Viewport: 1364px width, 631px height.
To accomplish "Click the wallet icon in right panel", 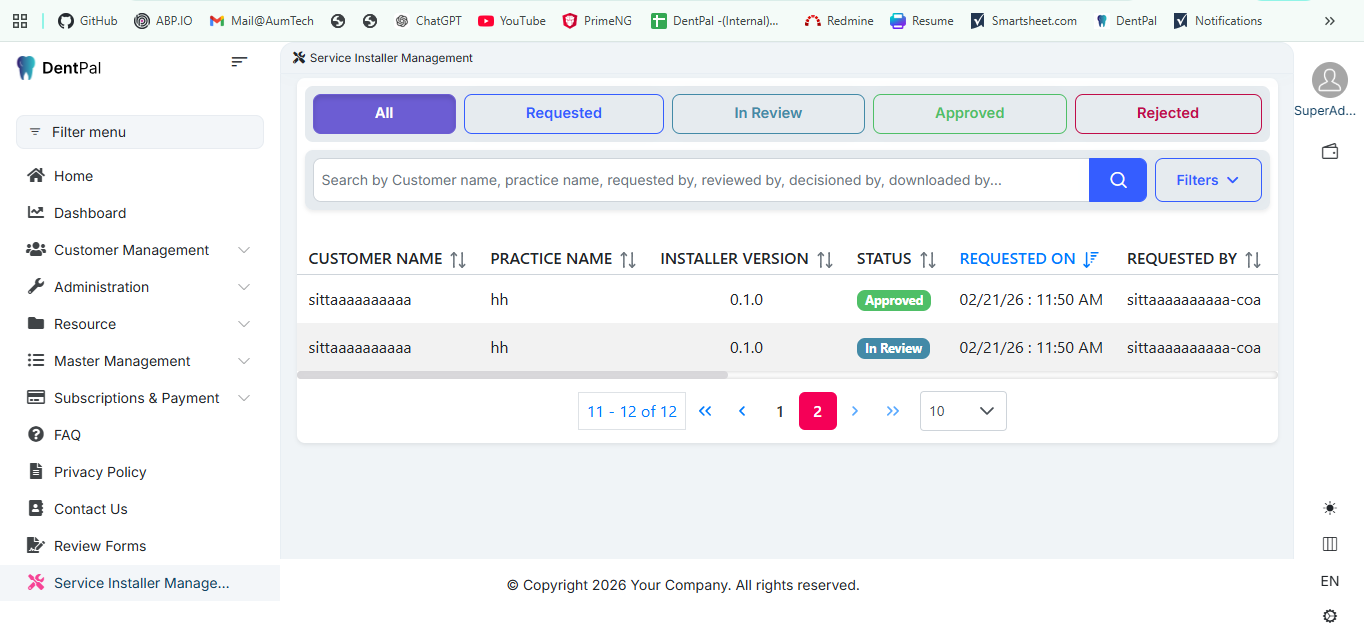I will 1329,152.
